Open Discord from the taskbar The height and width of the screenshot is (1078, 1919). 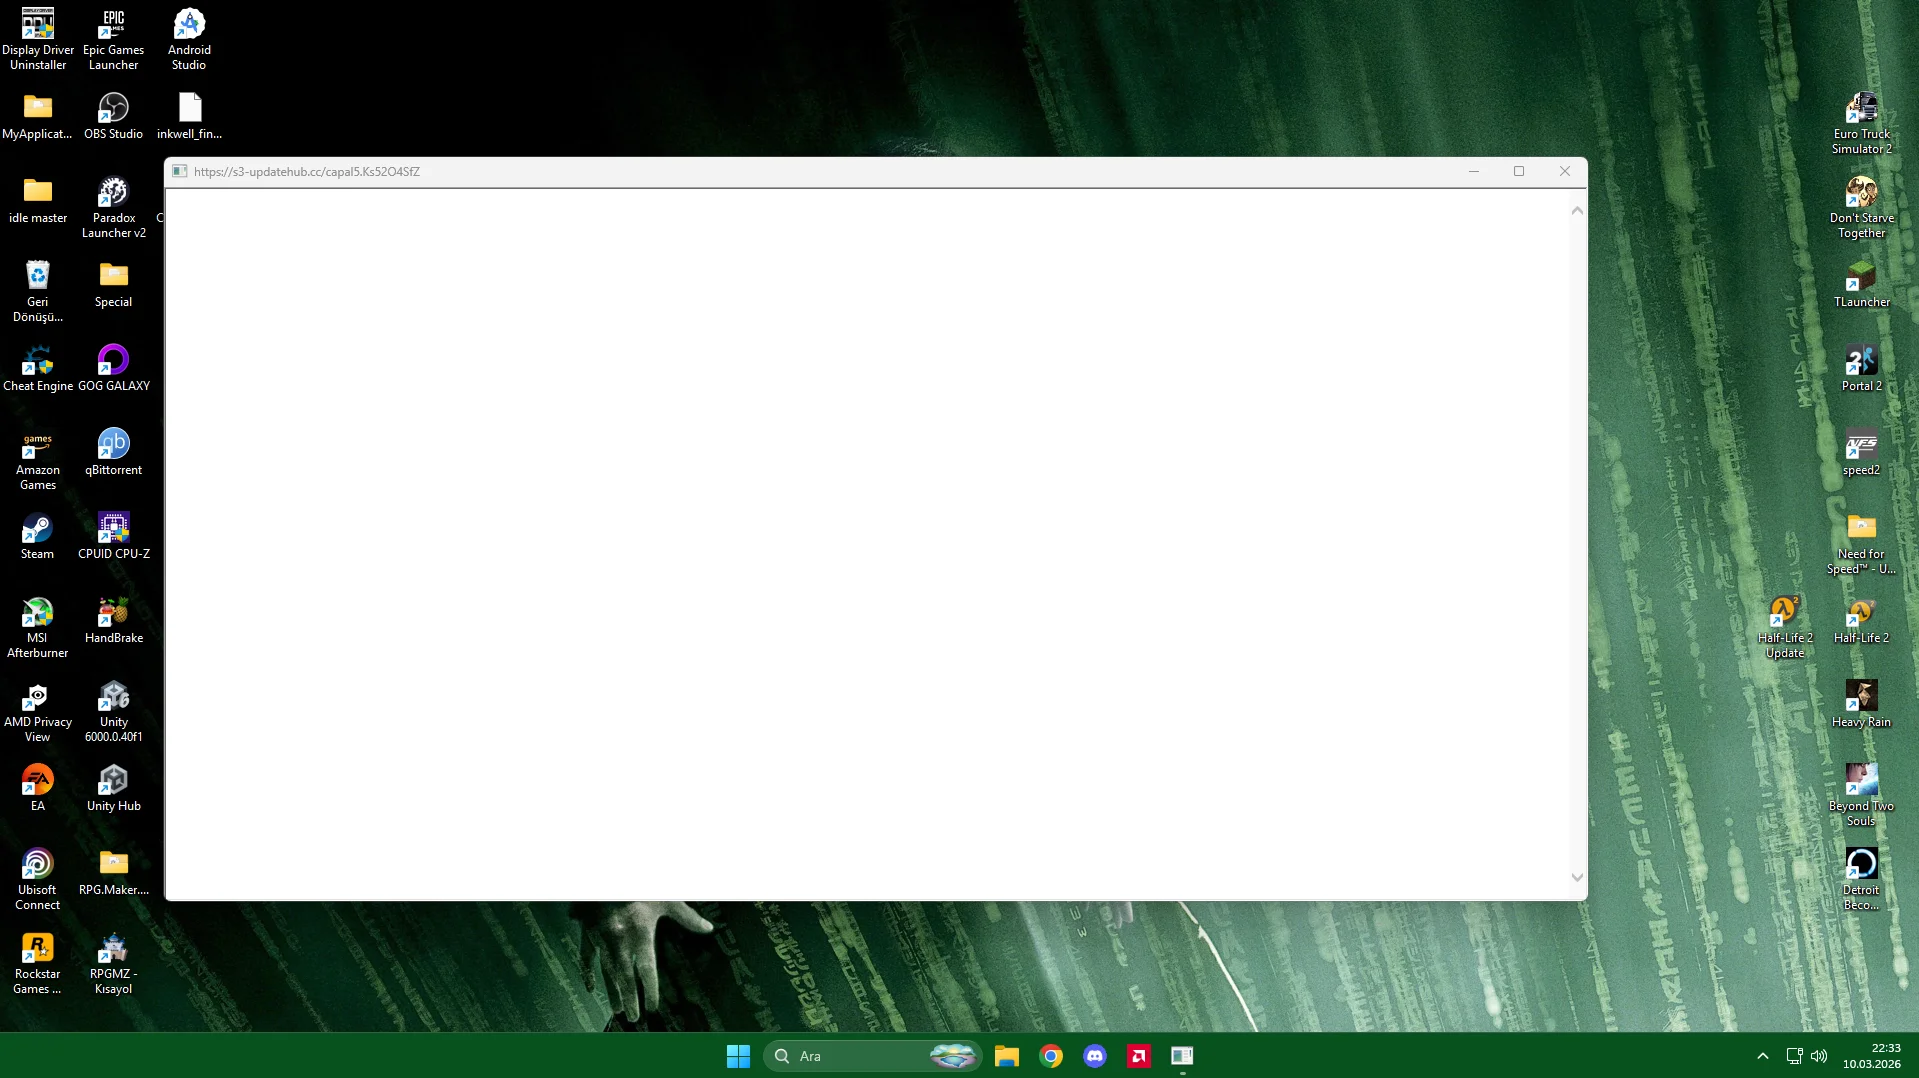tap(1095, 1056)
